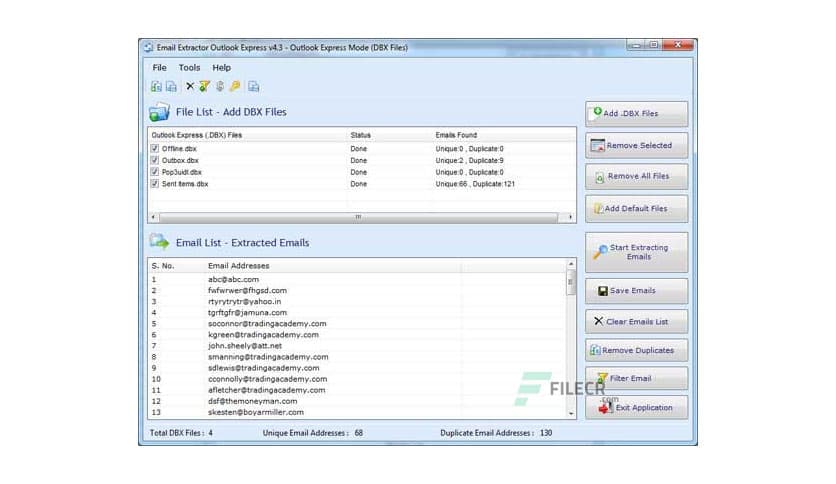This screenshot has width=836, height=484.
Task: Click 'Unique Email Addresses : 68' status text
Action: (x=313, y=433)
